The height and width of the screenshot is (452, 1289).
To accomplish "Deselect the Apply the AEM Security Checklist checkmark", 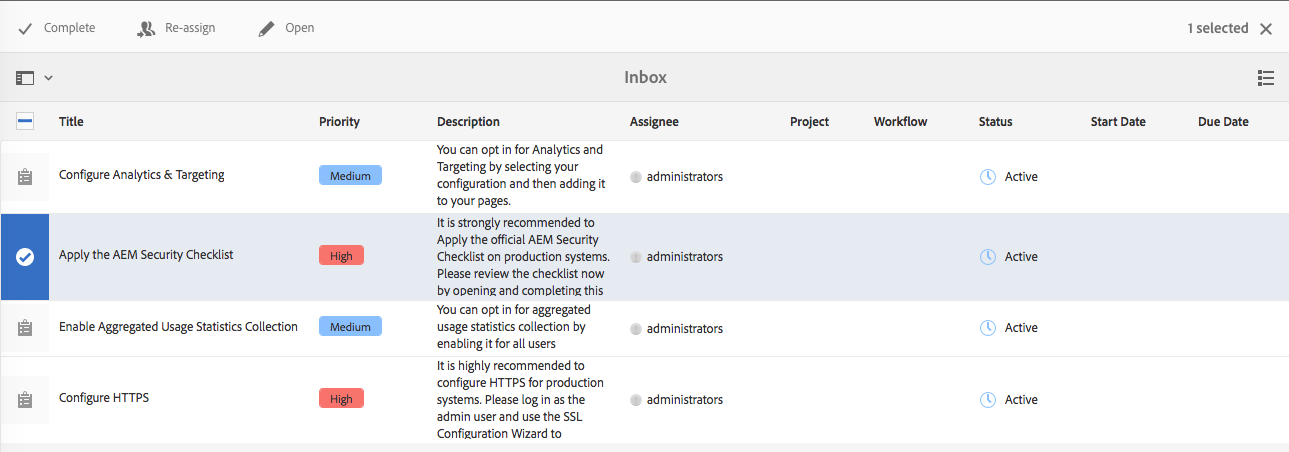I will point(25,257).
